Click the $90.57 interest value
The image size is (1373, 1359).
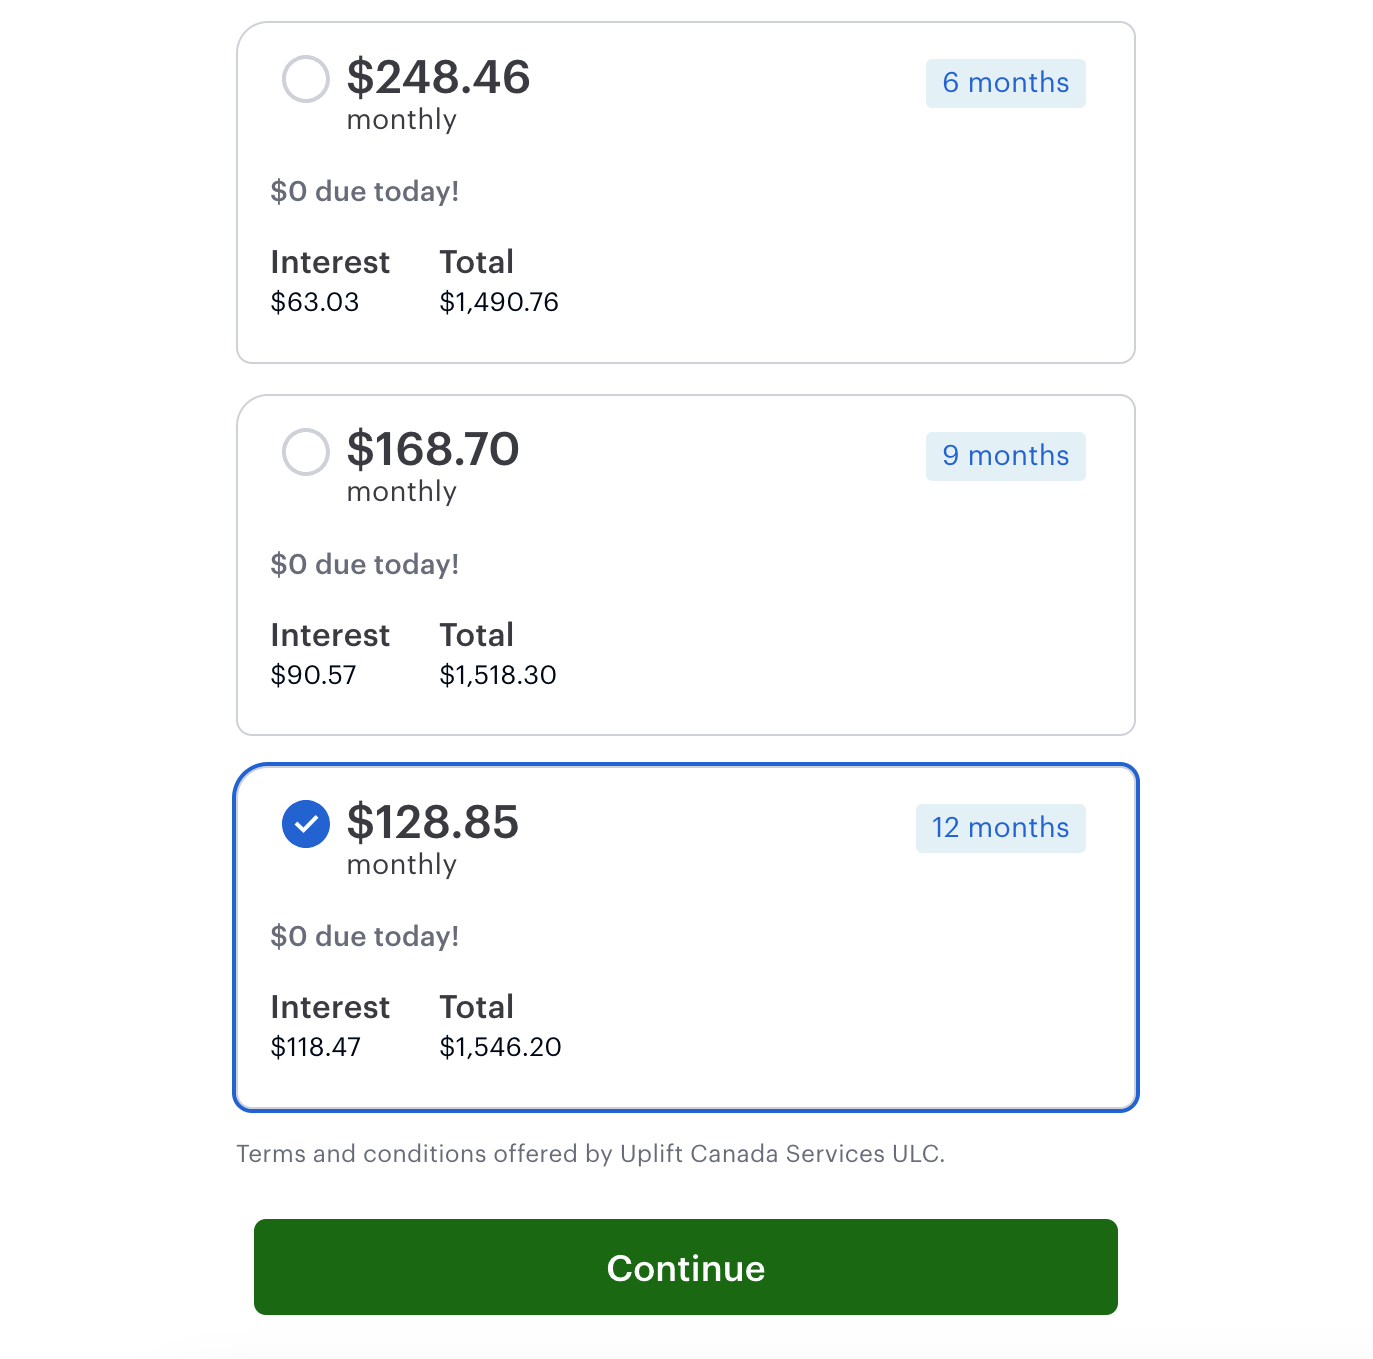pos(313,675)
